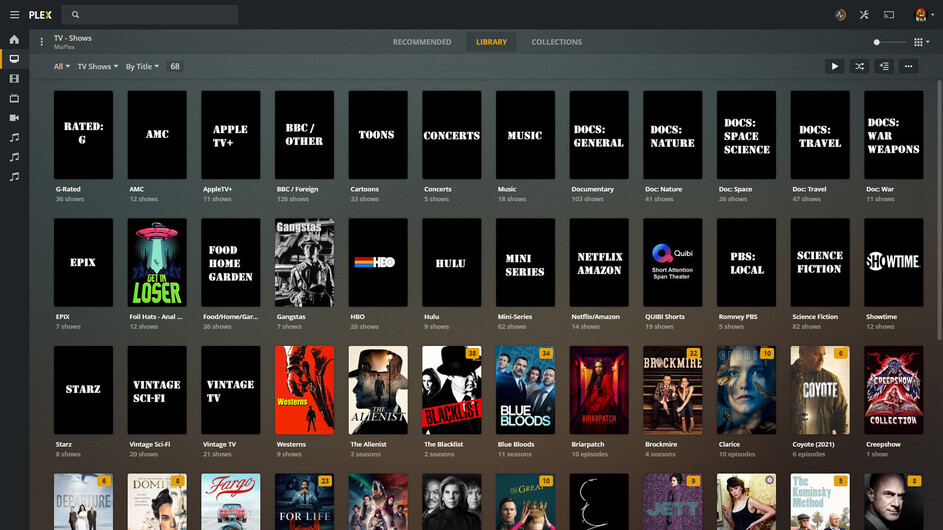This screenshot has width=943, height=530.
Task: Open the Concerts collection poster
Action: [452, 135]
